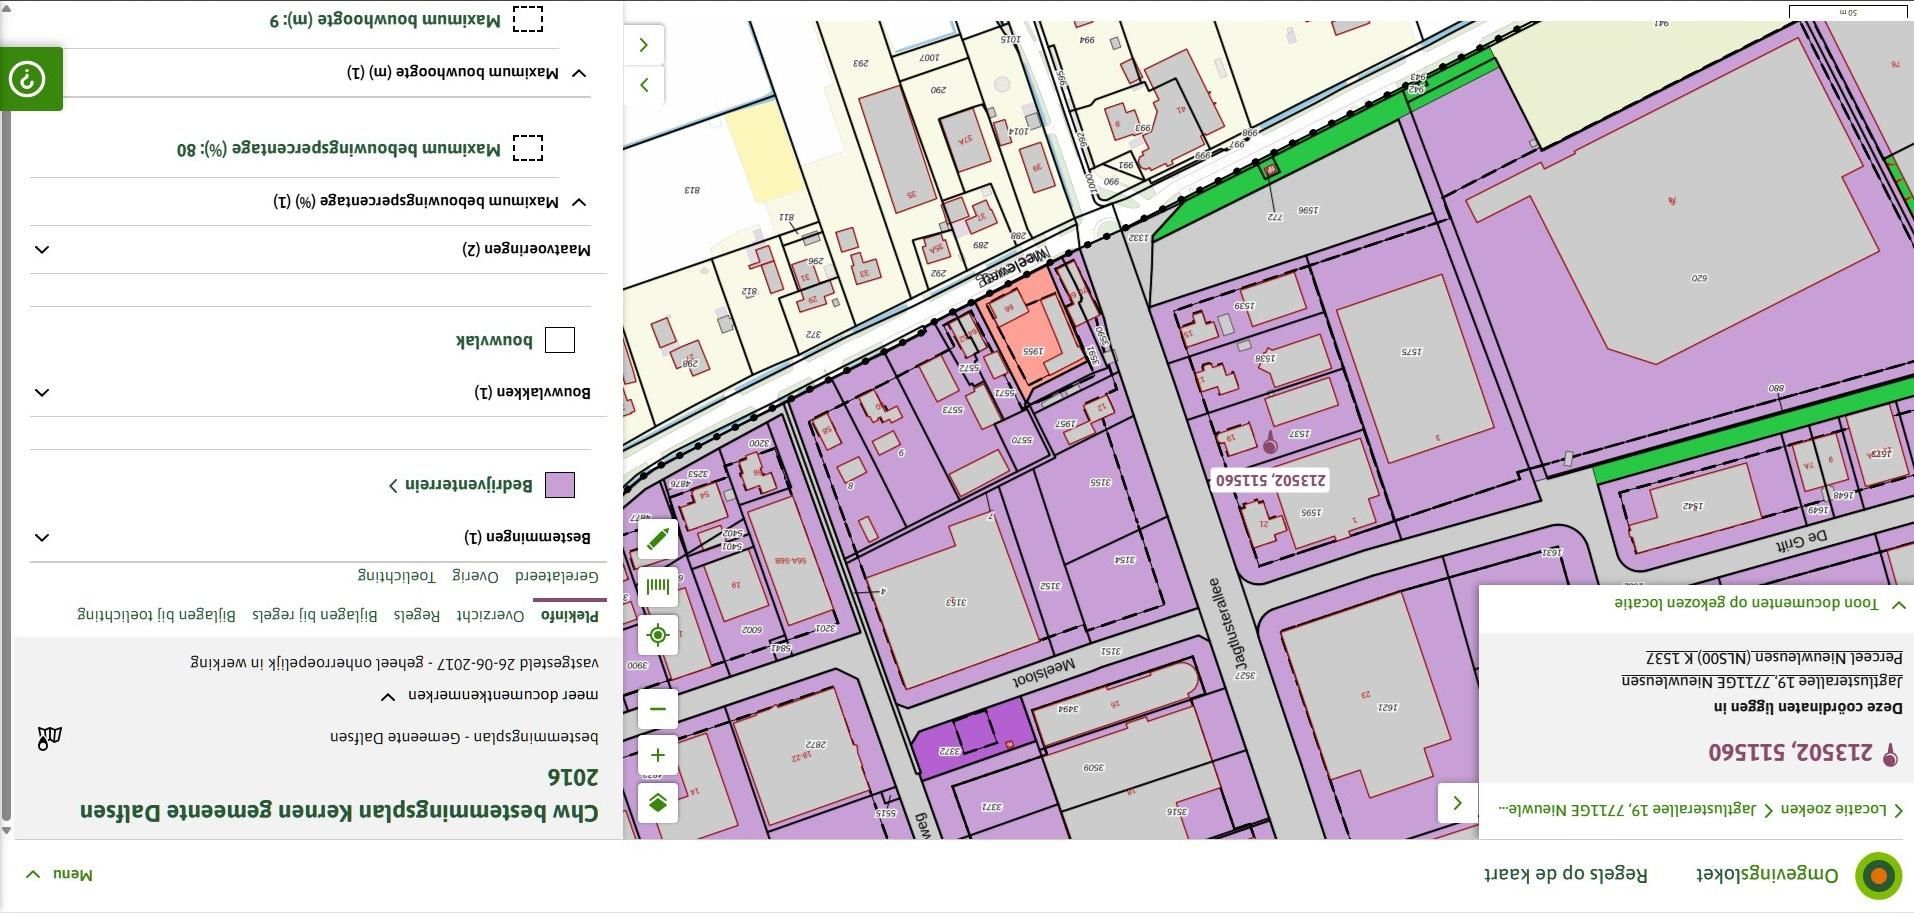Image resolution: width=1914 pixels, height=913 pixels.
Task: Select the Gerelateerd sub-tab
Action: pyautogui.click(x=557, y=575)
